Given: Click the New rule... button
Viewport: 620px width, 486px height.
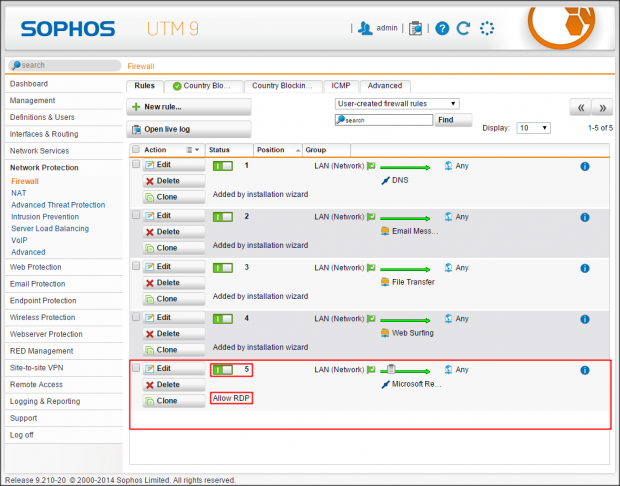Looking at the screenshot, I should (189, 107).
